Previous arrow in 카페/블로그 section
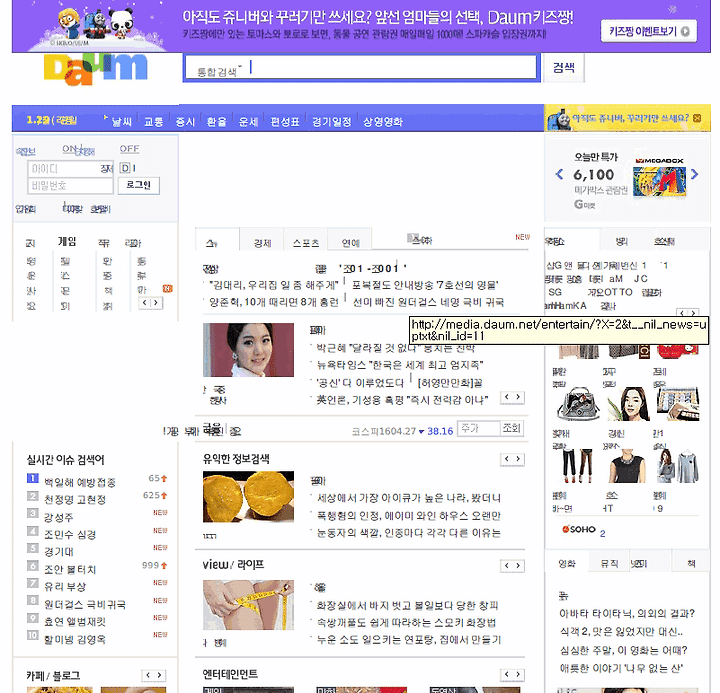 (x=148, y=675)
